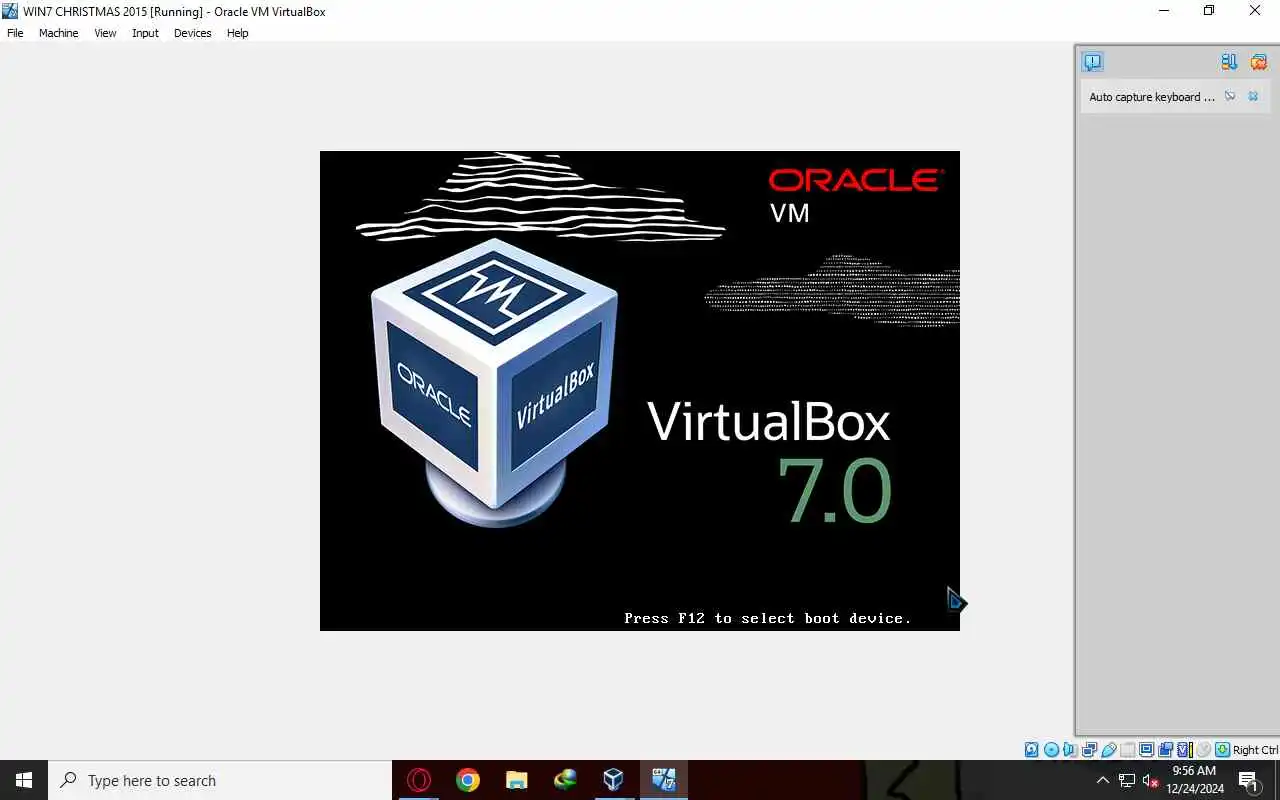Change notification sort order in notification panel
The width and height of the screenshot is (1280, 800).
coord(1229,62)
